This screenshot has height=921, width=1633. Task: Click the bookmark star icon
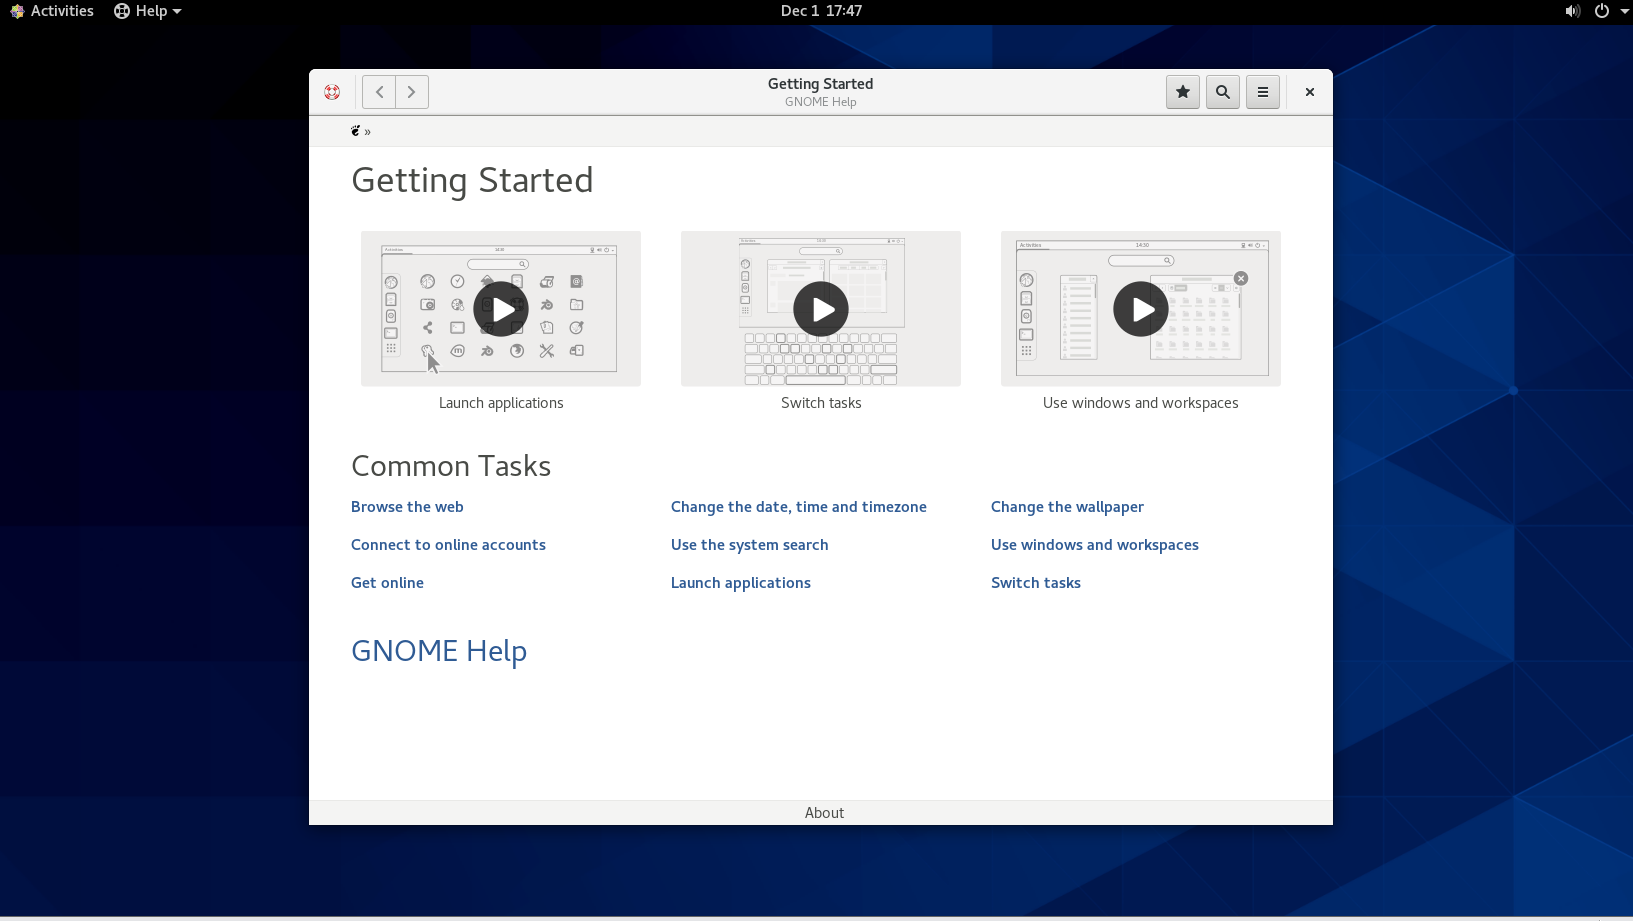[x=1182, y=92]
